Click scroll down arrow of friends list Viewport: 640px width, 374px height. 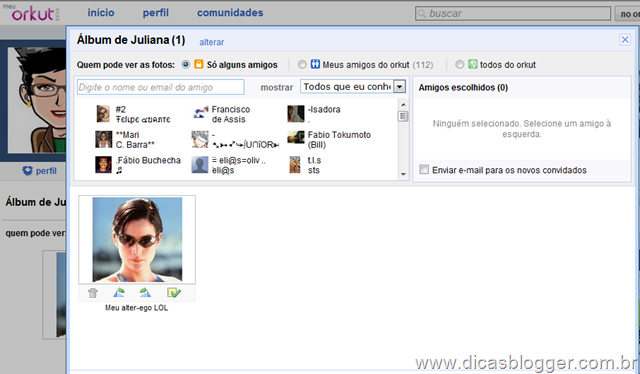[x=403, y=174]
